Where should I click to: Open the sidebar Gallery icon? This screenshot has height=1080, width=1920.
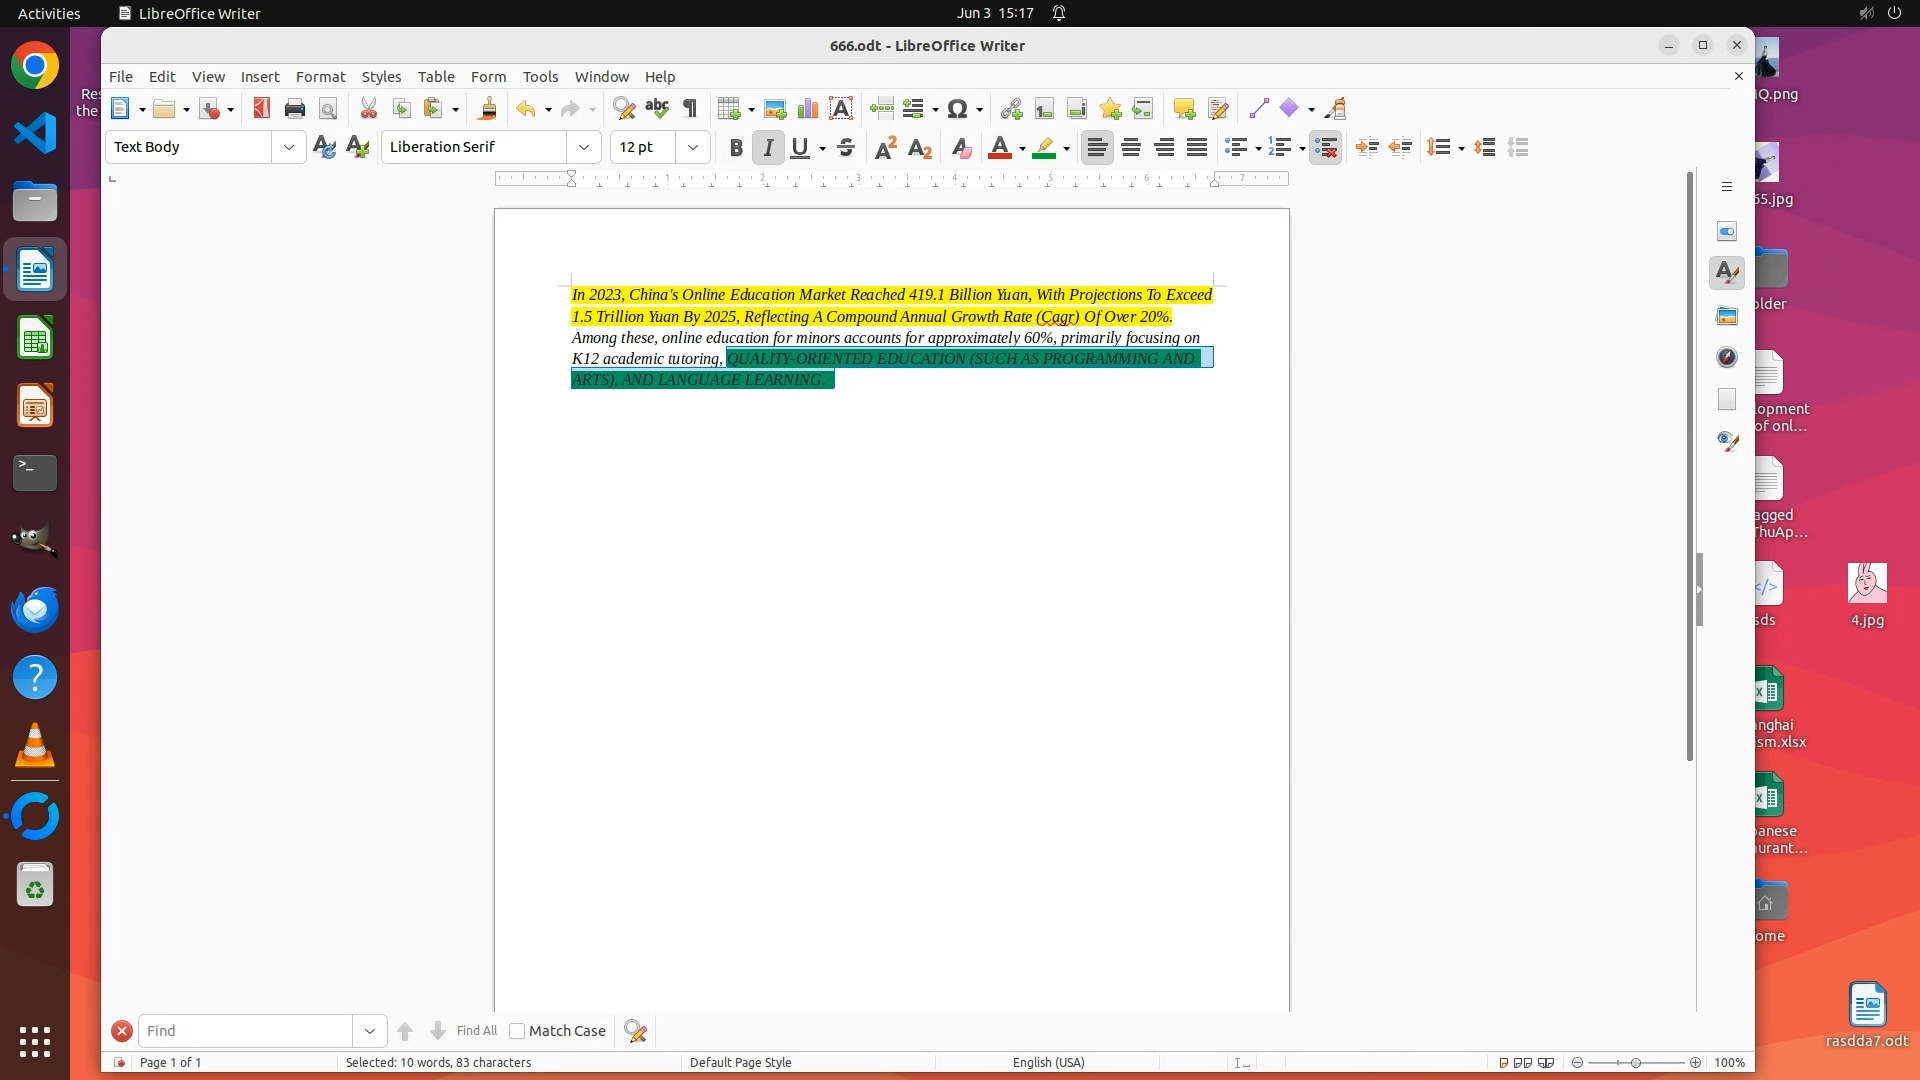coord(1727,316)
